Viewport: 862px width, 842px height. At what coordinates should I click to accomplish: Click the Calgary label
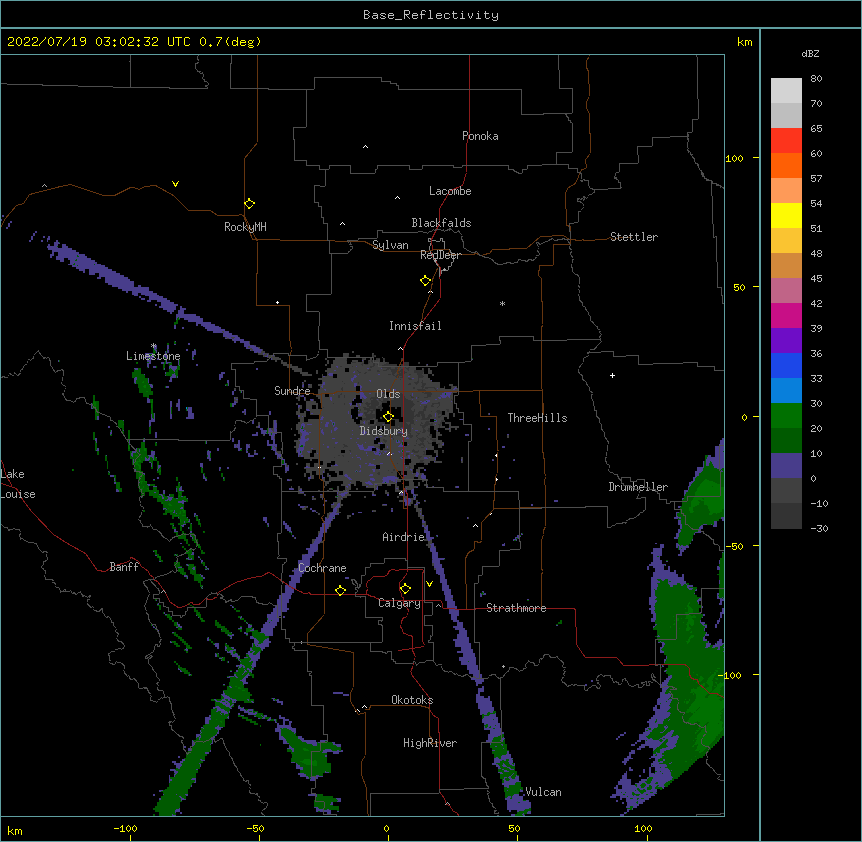(x=399, y=603)
